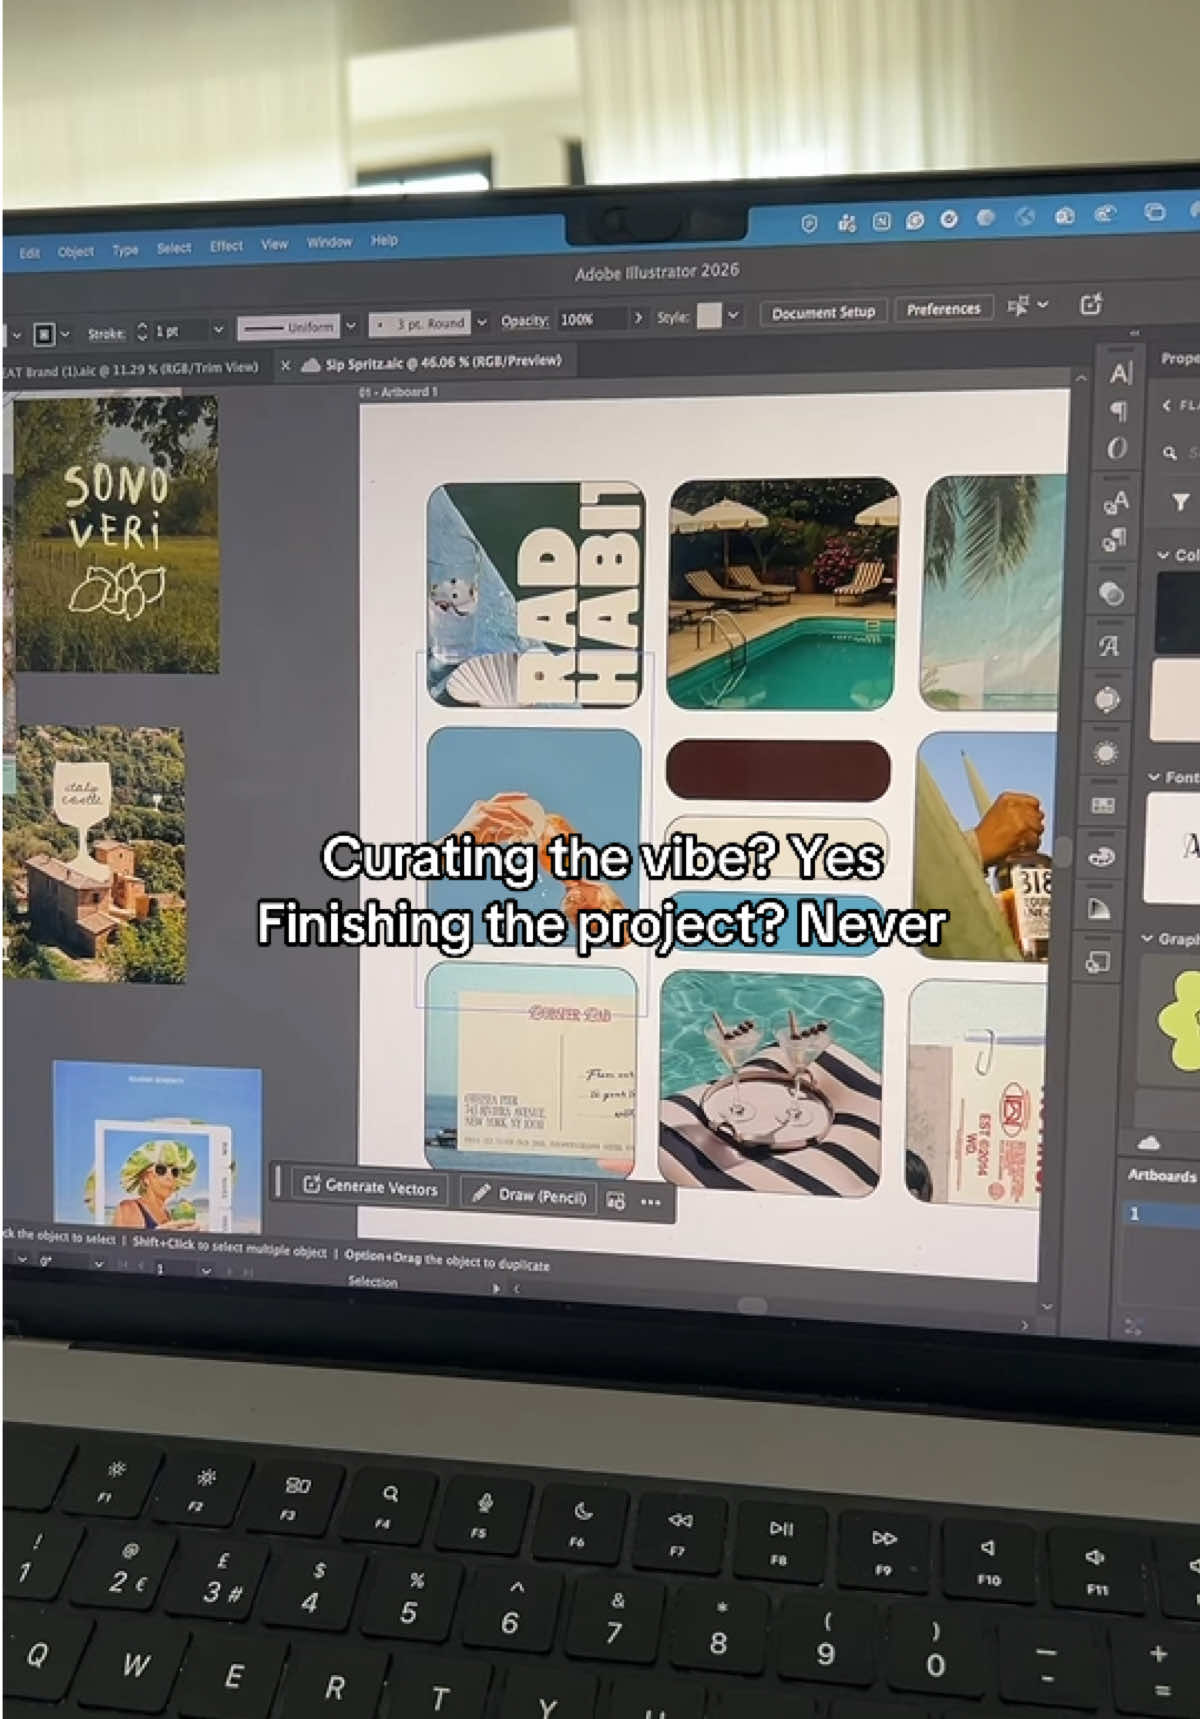Collapse the Fonts section in Libraries
This screenshot has width=1200, height=1719.
tap(1154, 777)
